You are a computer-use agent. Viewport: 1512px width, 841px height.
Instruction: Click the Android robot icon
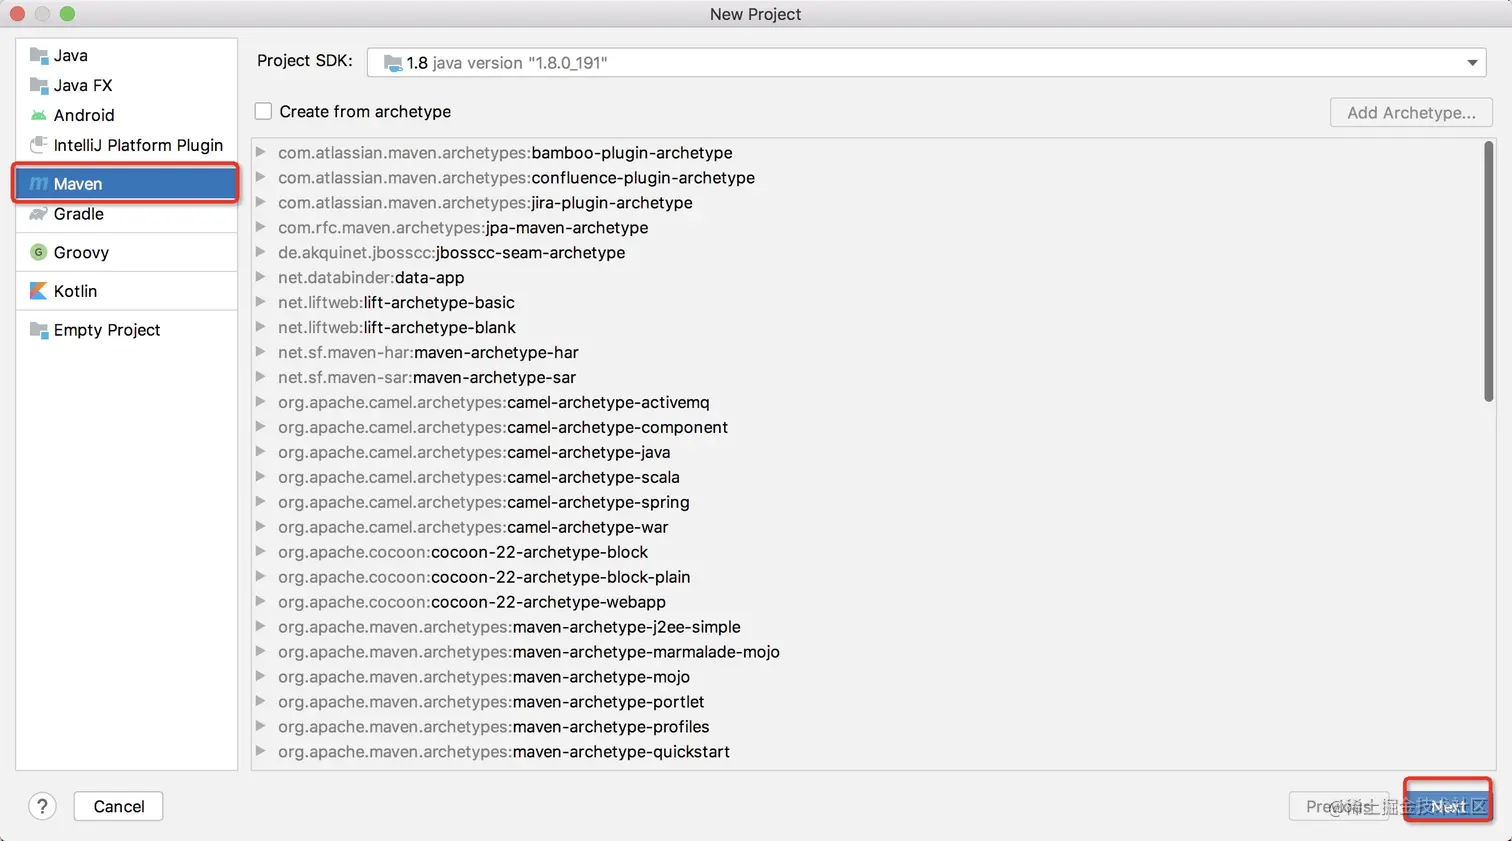[39, 115]
